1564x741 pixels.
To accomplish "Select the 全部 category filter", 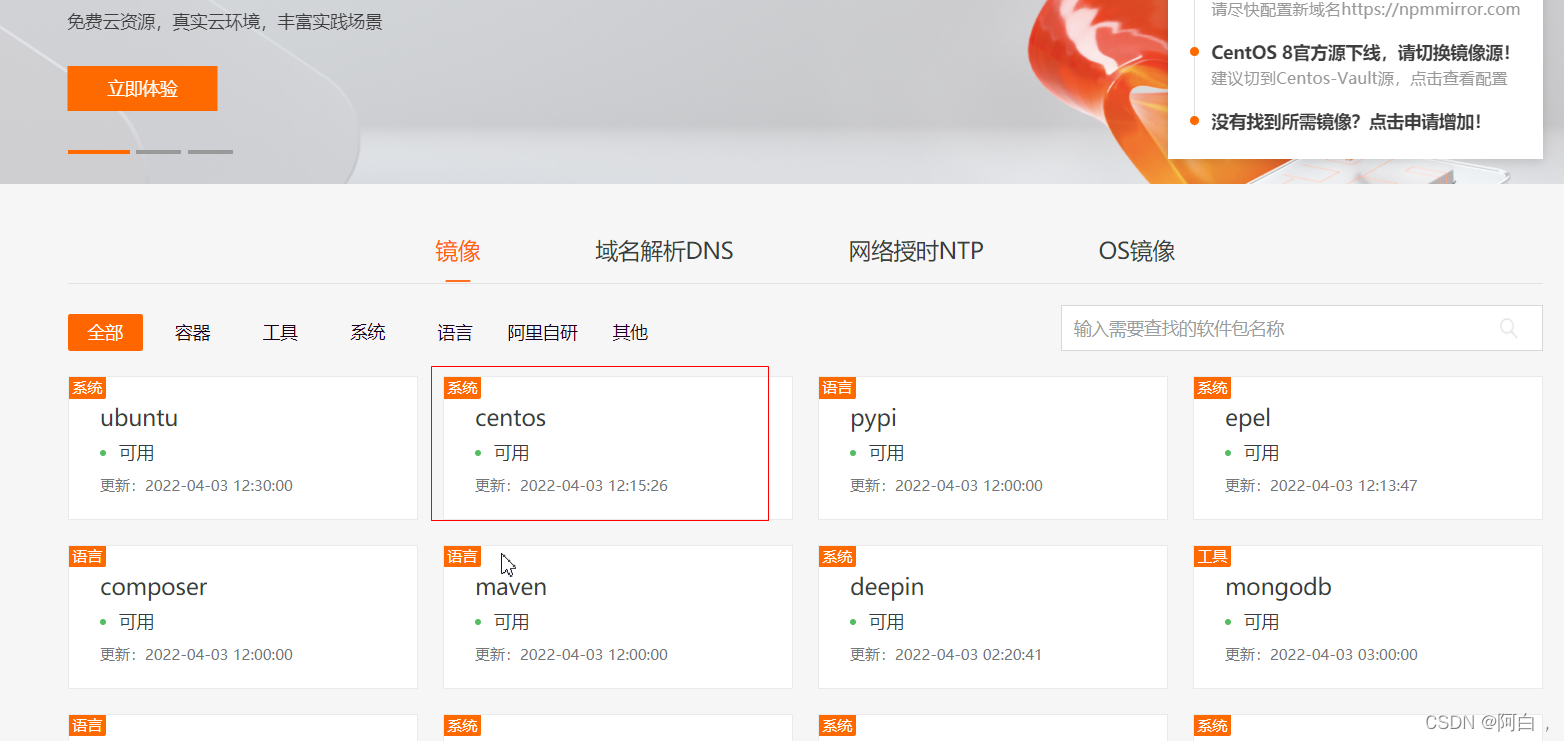I will (x=105, y=332).
